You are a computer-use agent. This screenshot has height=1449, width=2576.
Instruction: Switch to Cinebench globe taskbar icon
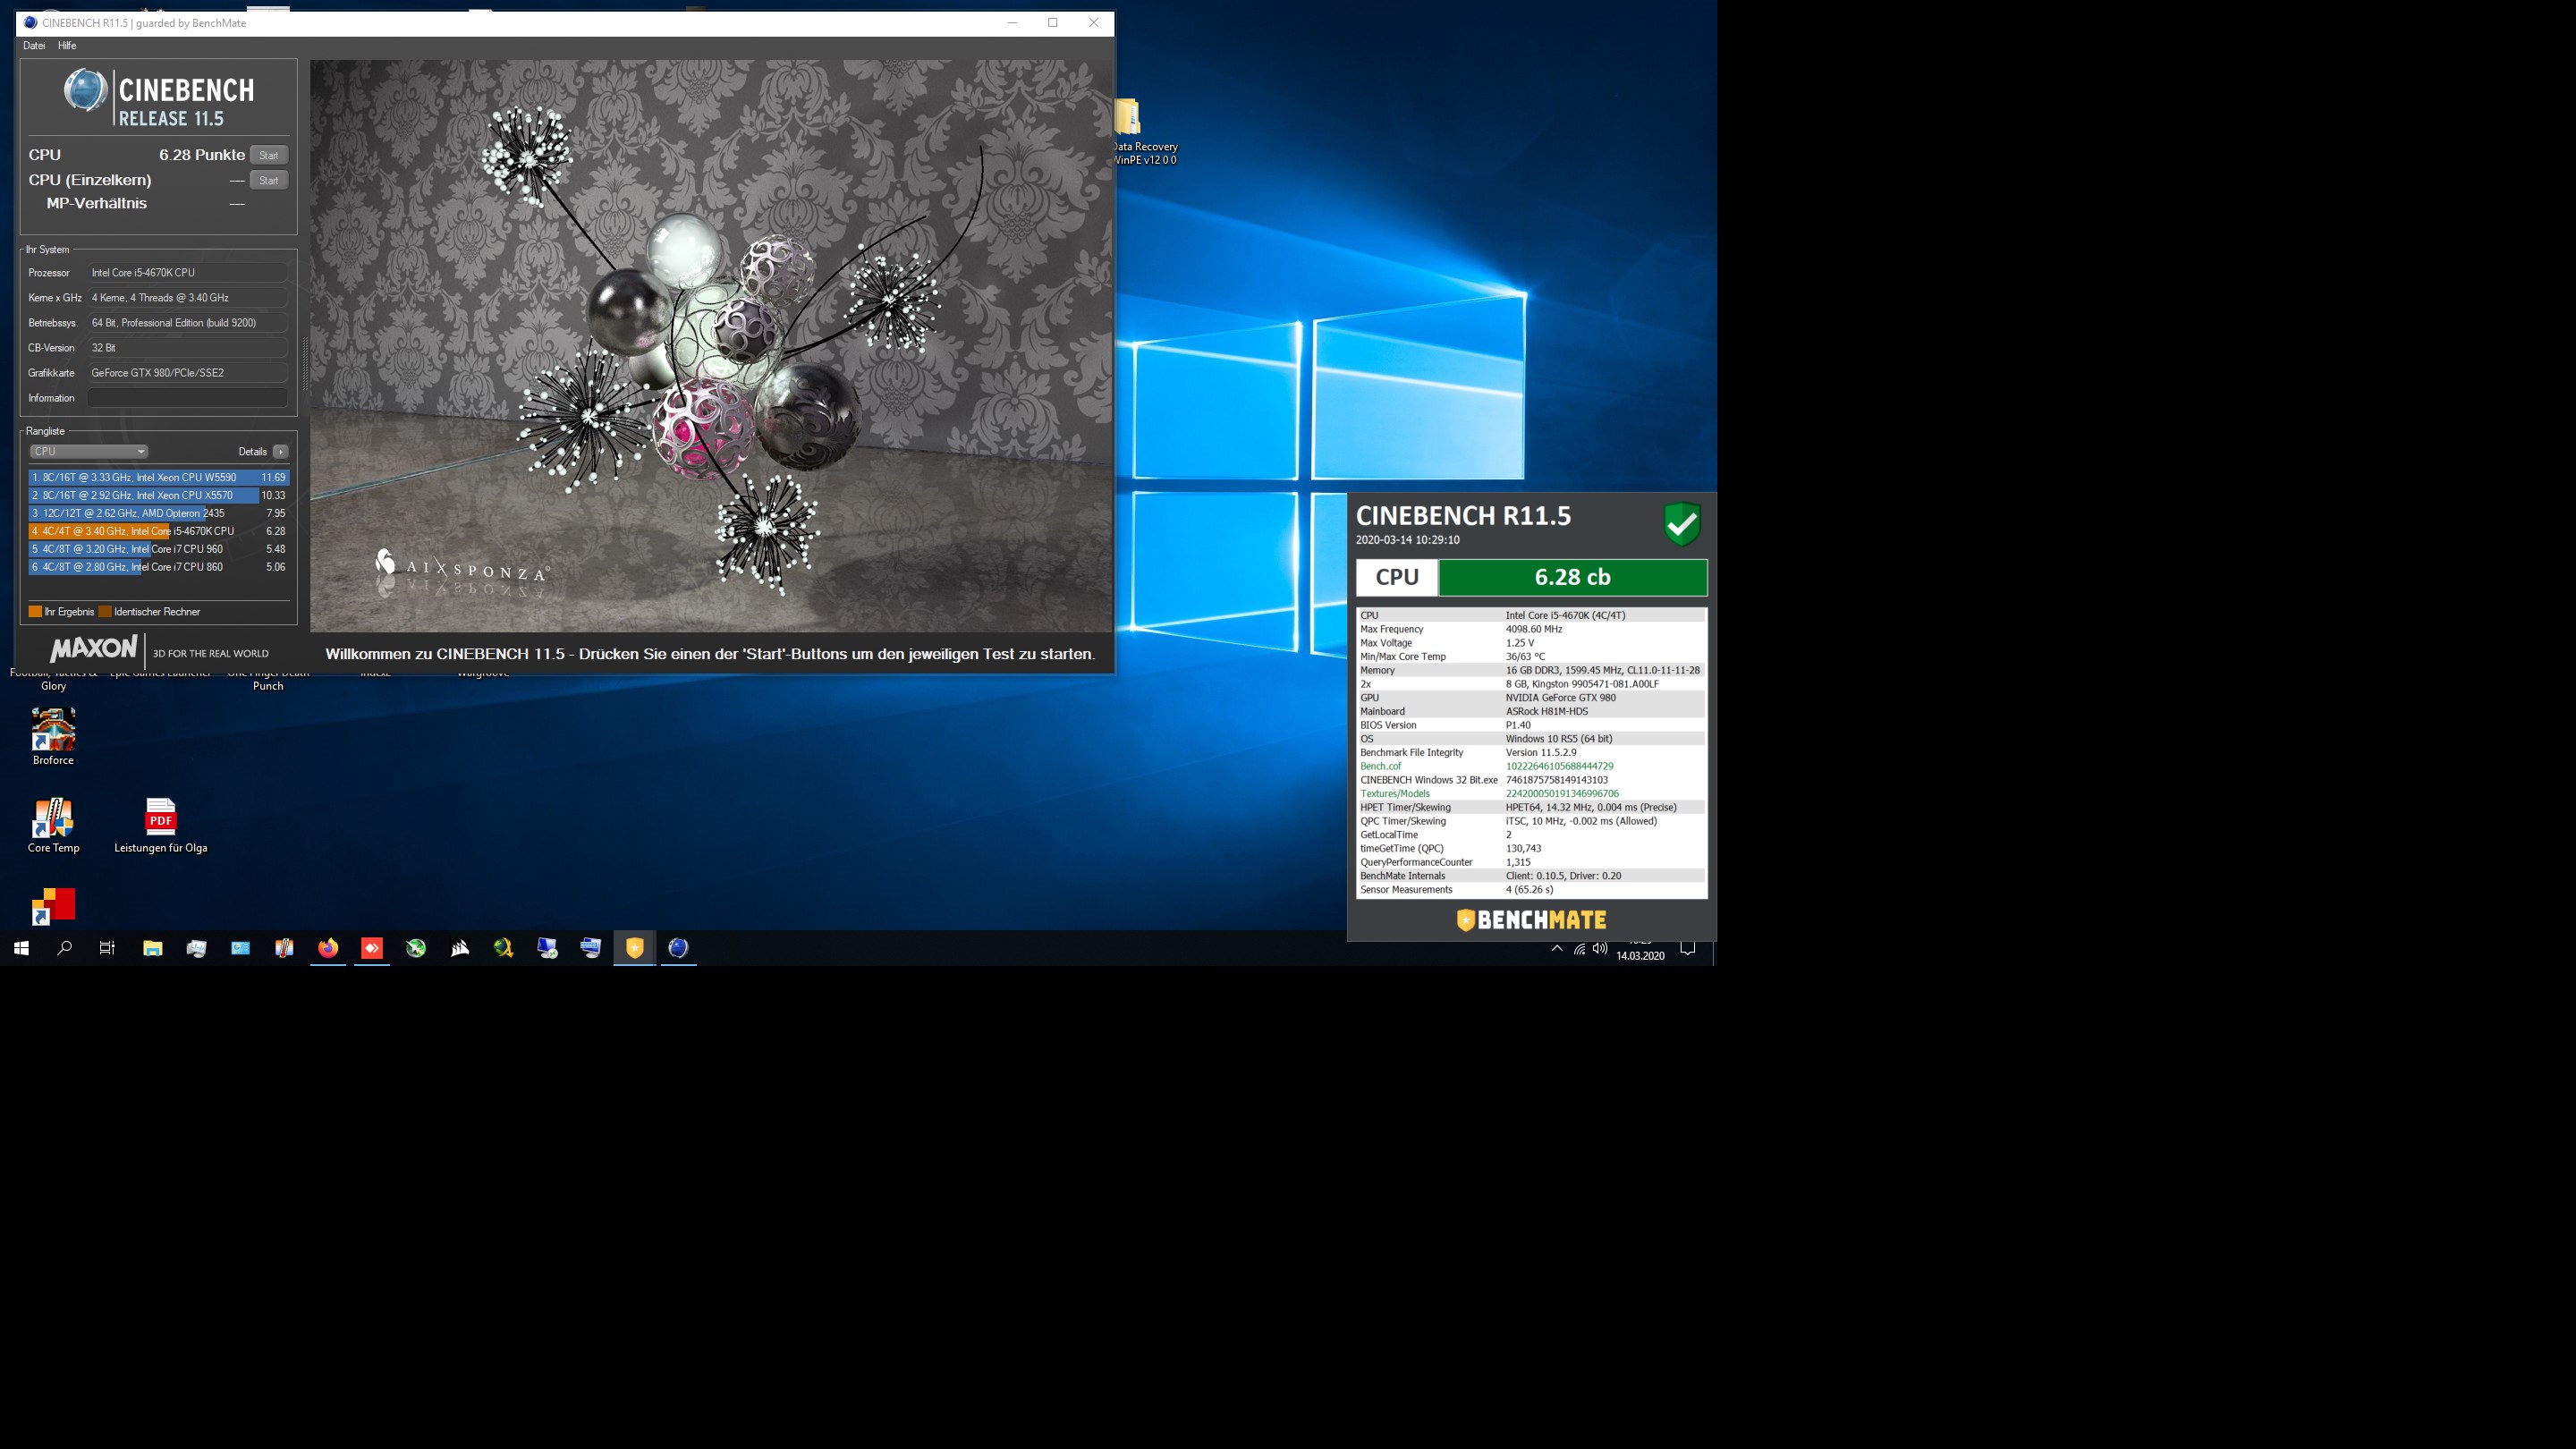pyautogui.click(x=679, y=948)
